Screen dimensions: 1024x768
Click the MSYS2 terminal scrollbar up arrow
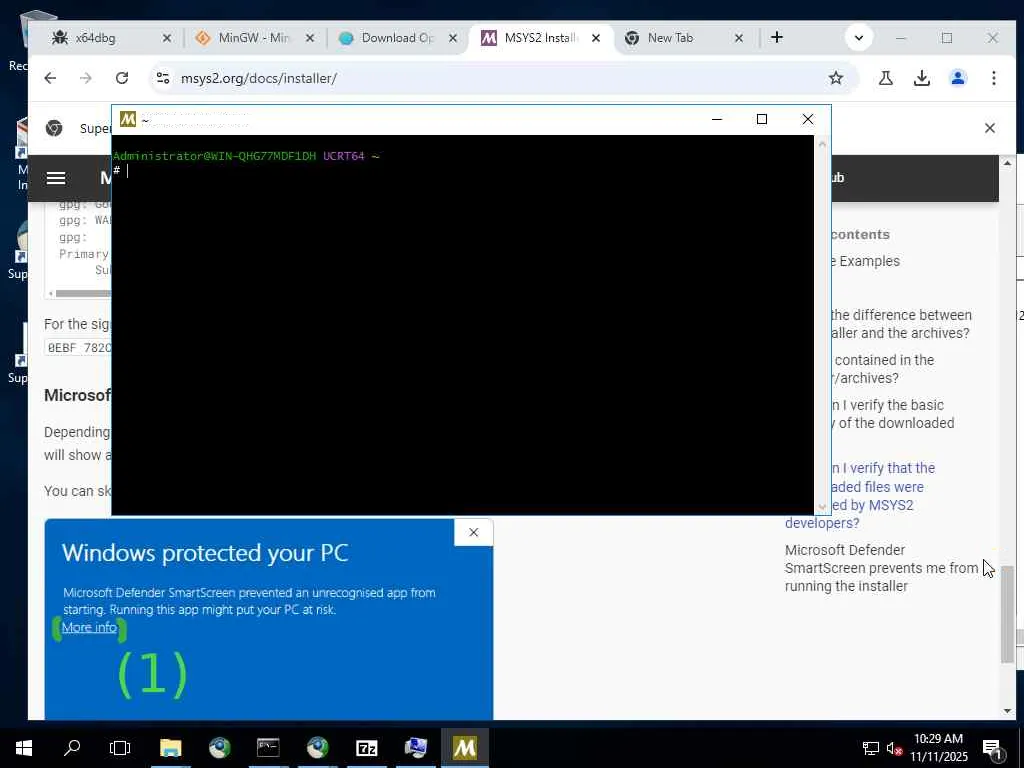tap(822, 143)
